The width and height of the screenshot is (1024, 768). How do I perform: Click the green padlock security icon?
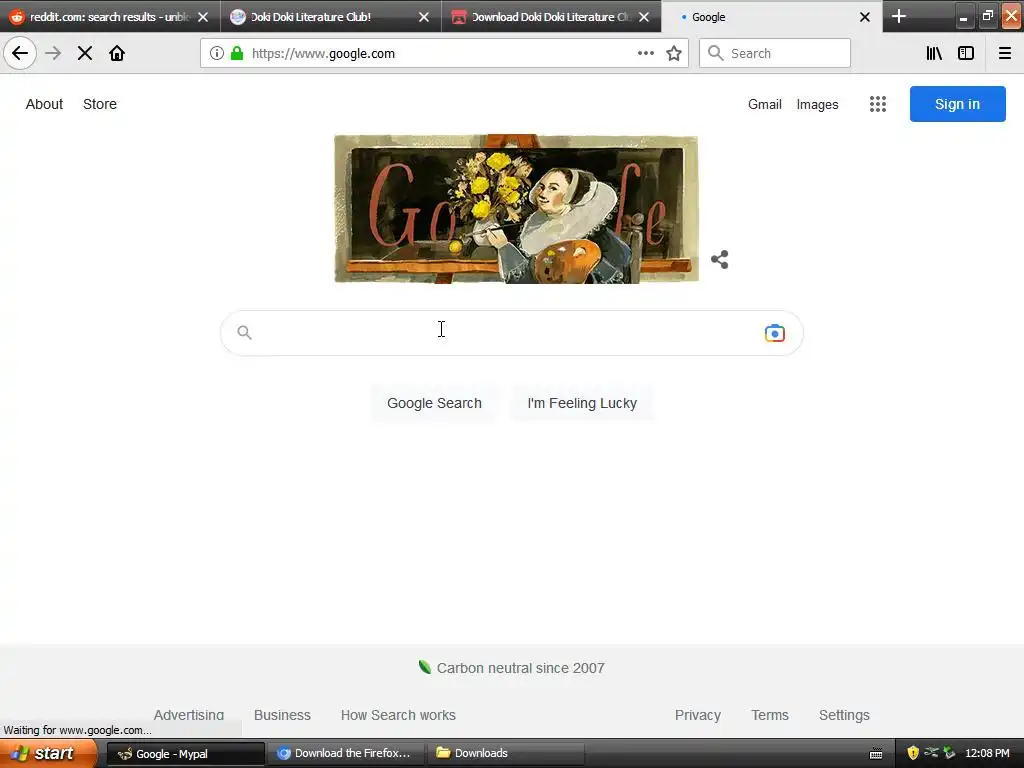tap(237, 53)
